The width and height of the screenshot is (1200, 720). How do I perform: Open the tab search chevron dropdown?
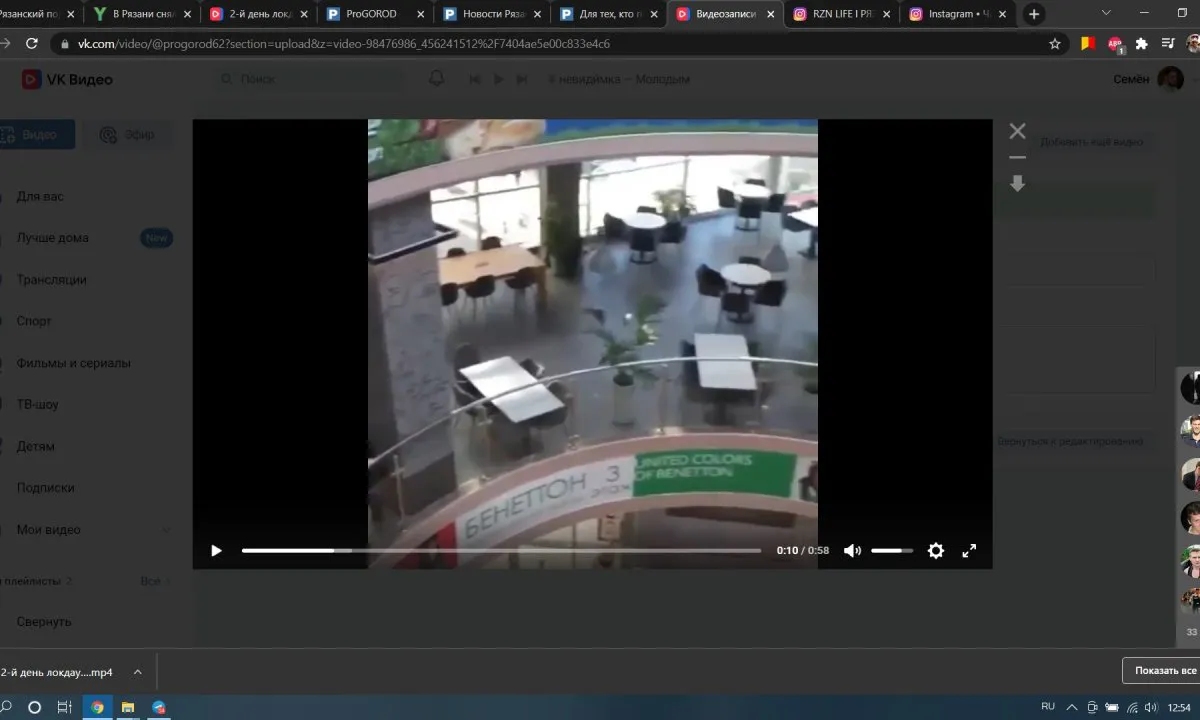coord(1106,13)
